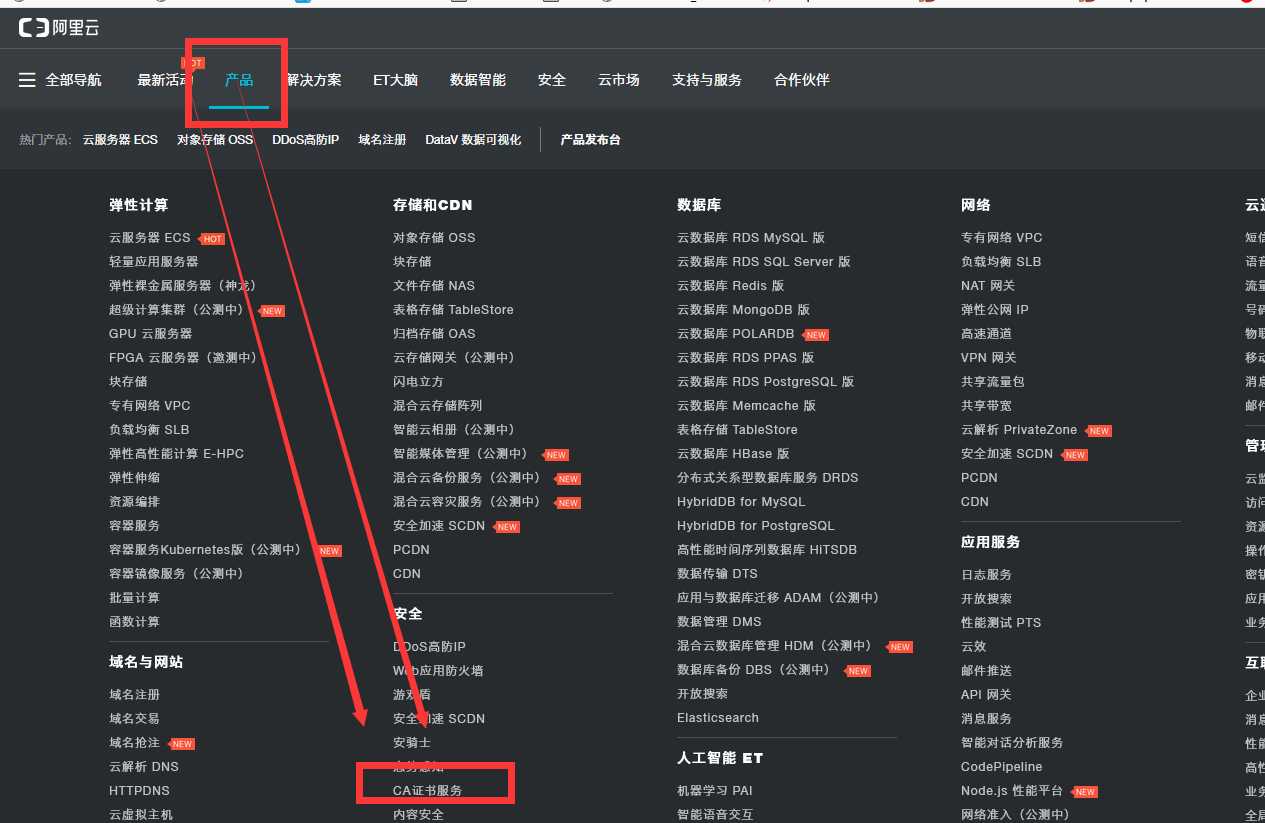
Task: Open FPGA 云服务器（邀测中）link
Action: [183, 358]
